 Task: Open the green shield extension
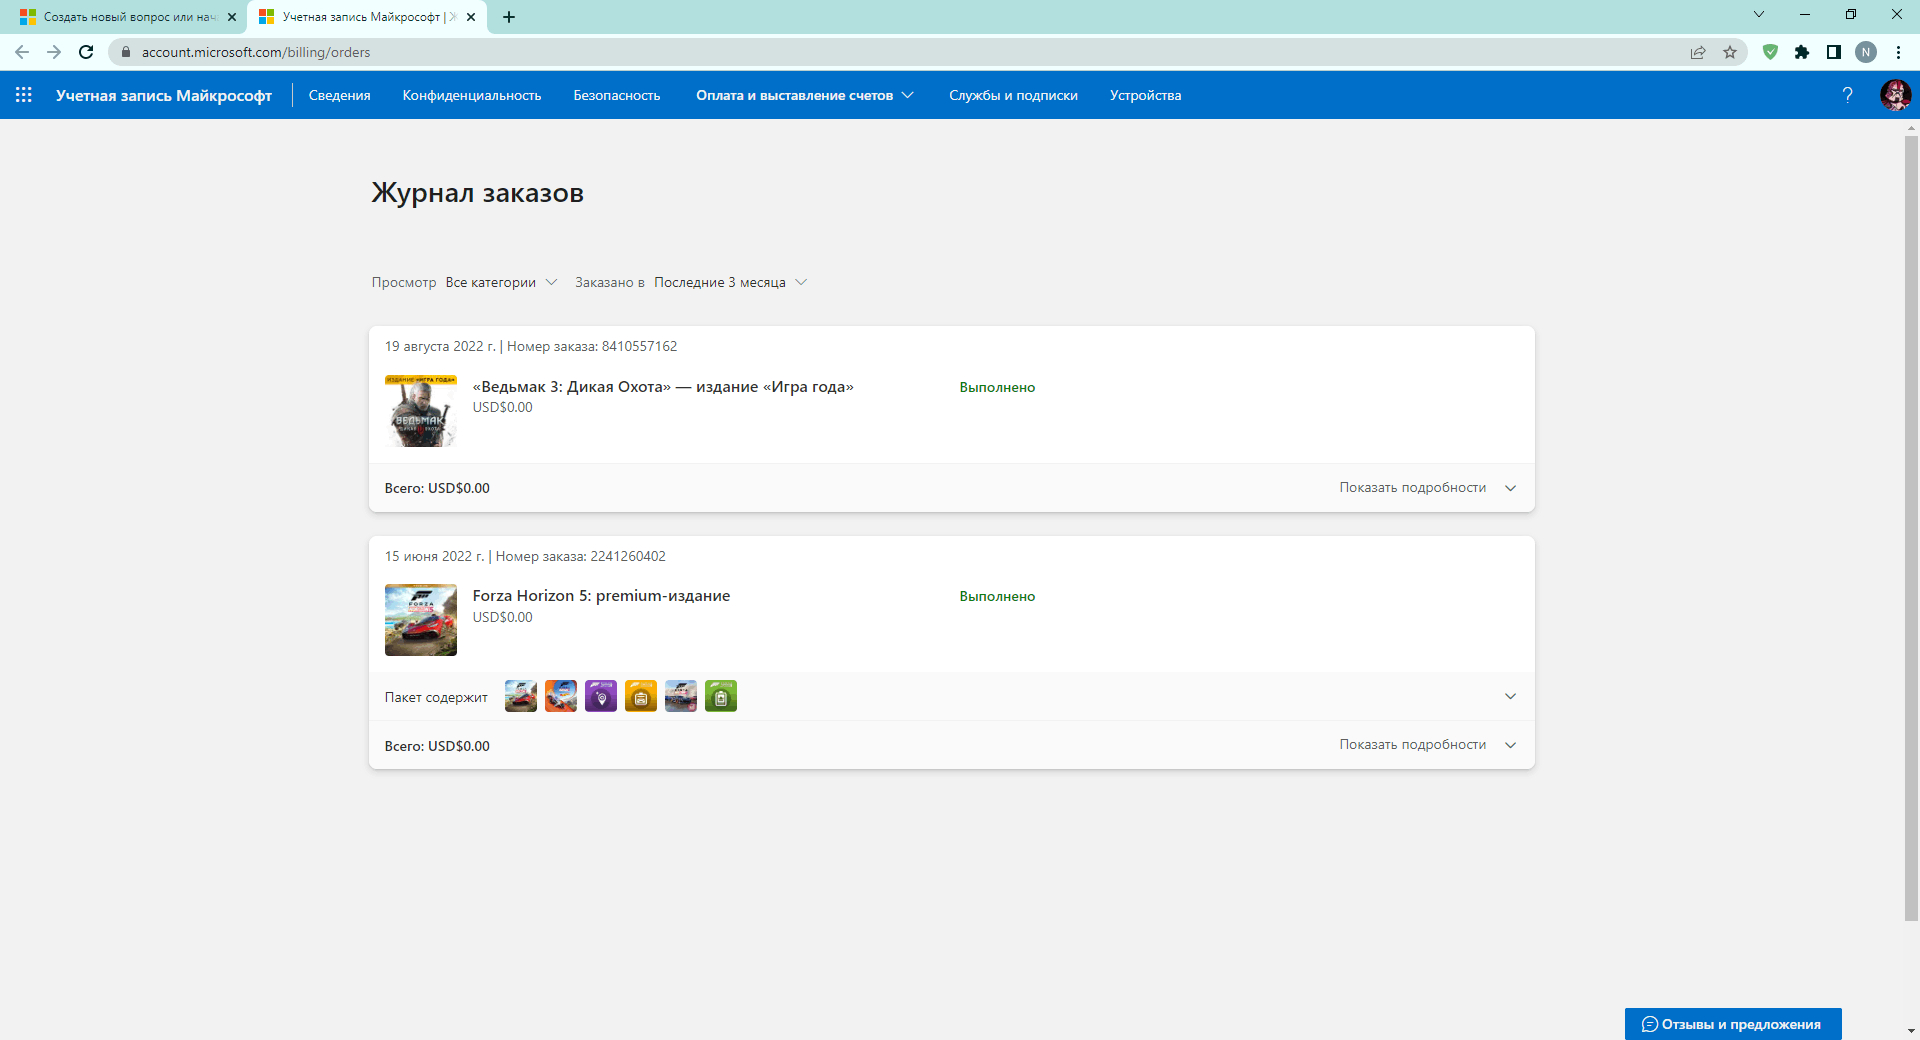point(1770,52)
